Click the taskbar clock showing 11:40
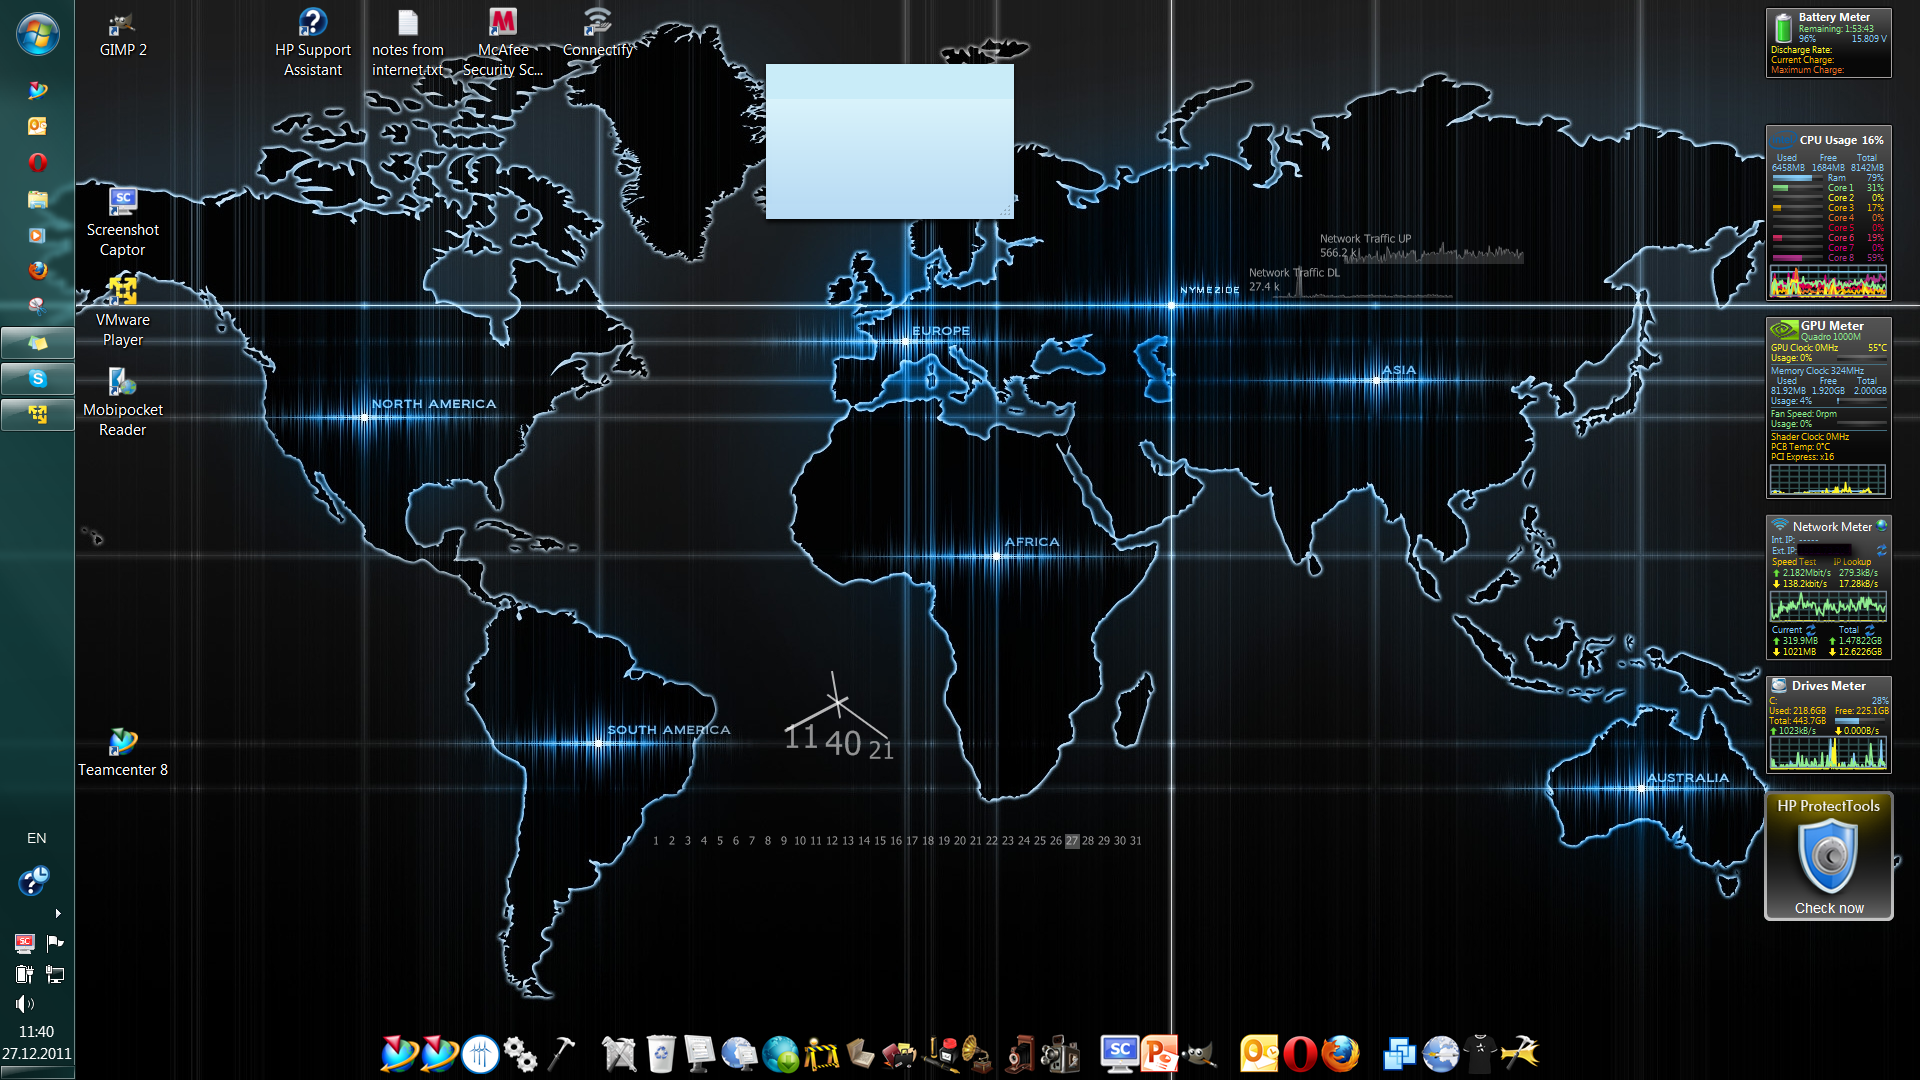This screenshot has height=1080, width=1920. 37,1032
